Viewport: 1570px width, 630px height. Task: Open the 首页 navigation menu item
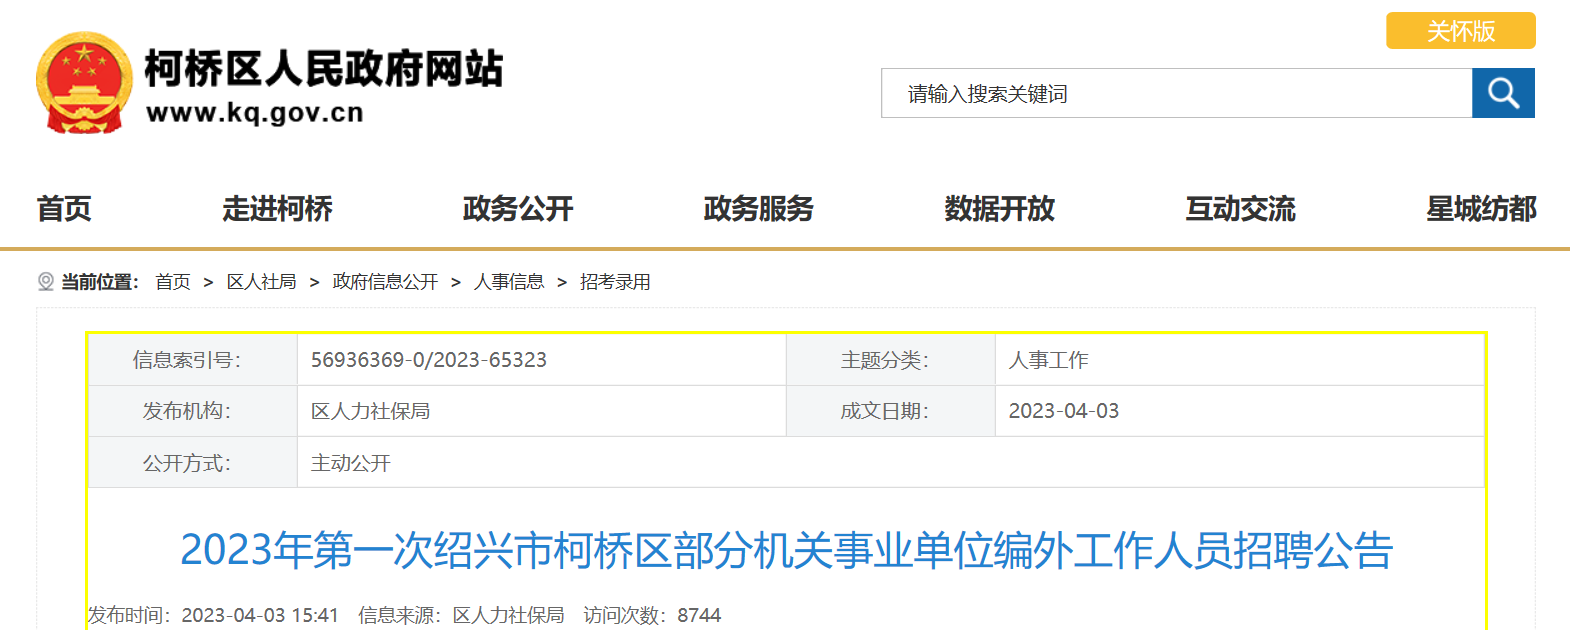coord(64,208)
